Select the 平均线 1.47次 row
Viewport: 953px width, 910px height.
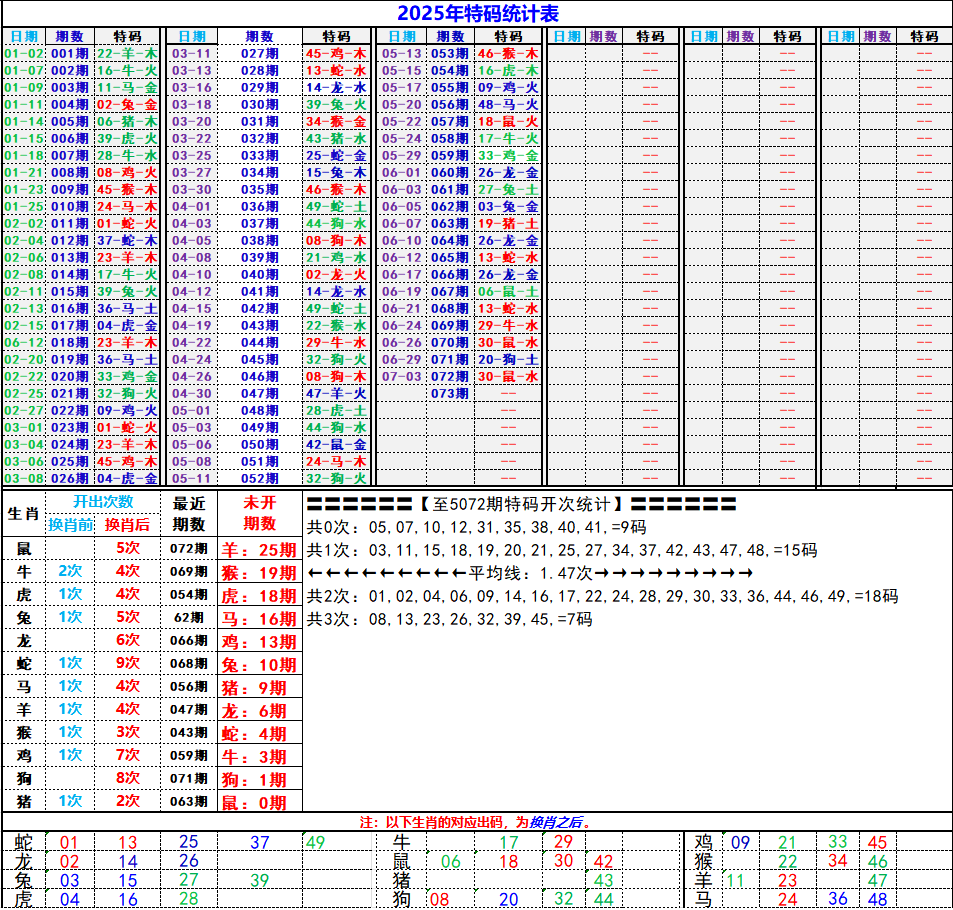point(529,573)
